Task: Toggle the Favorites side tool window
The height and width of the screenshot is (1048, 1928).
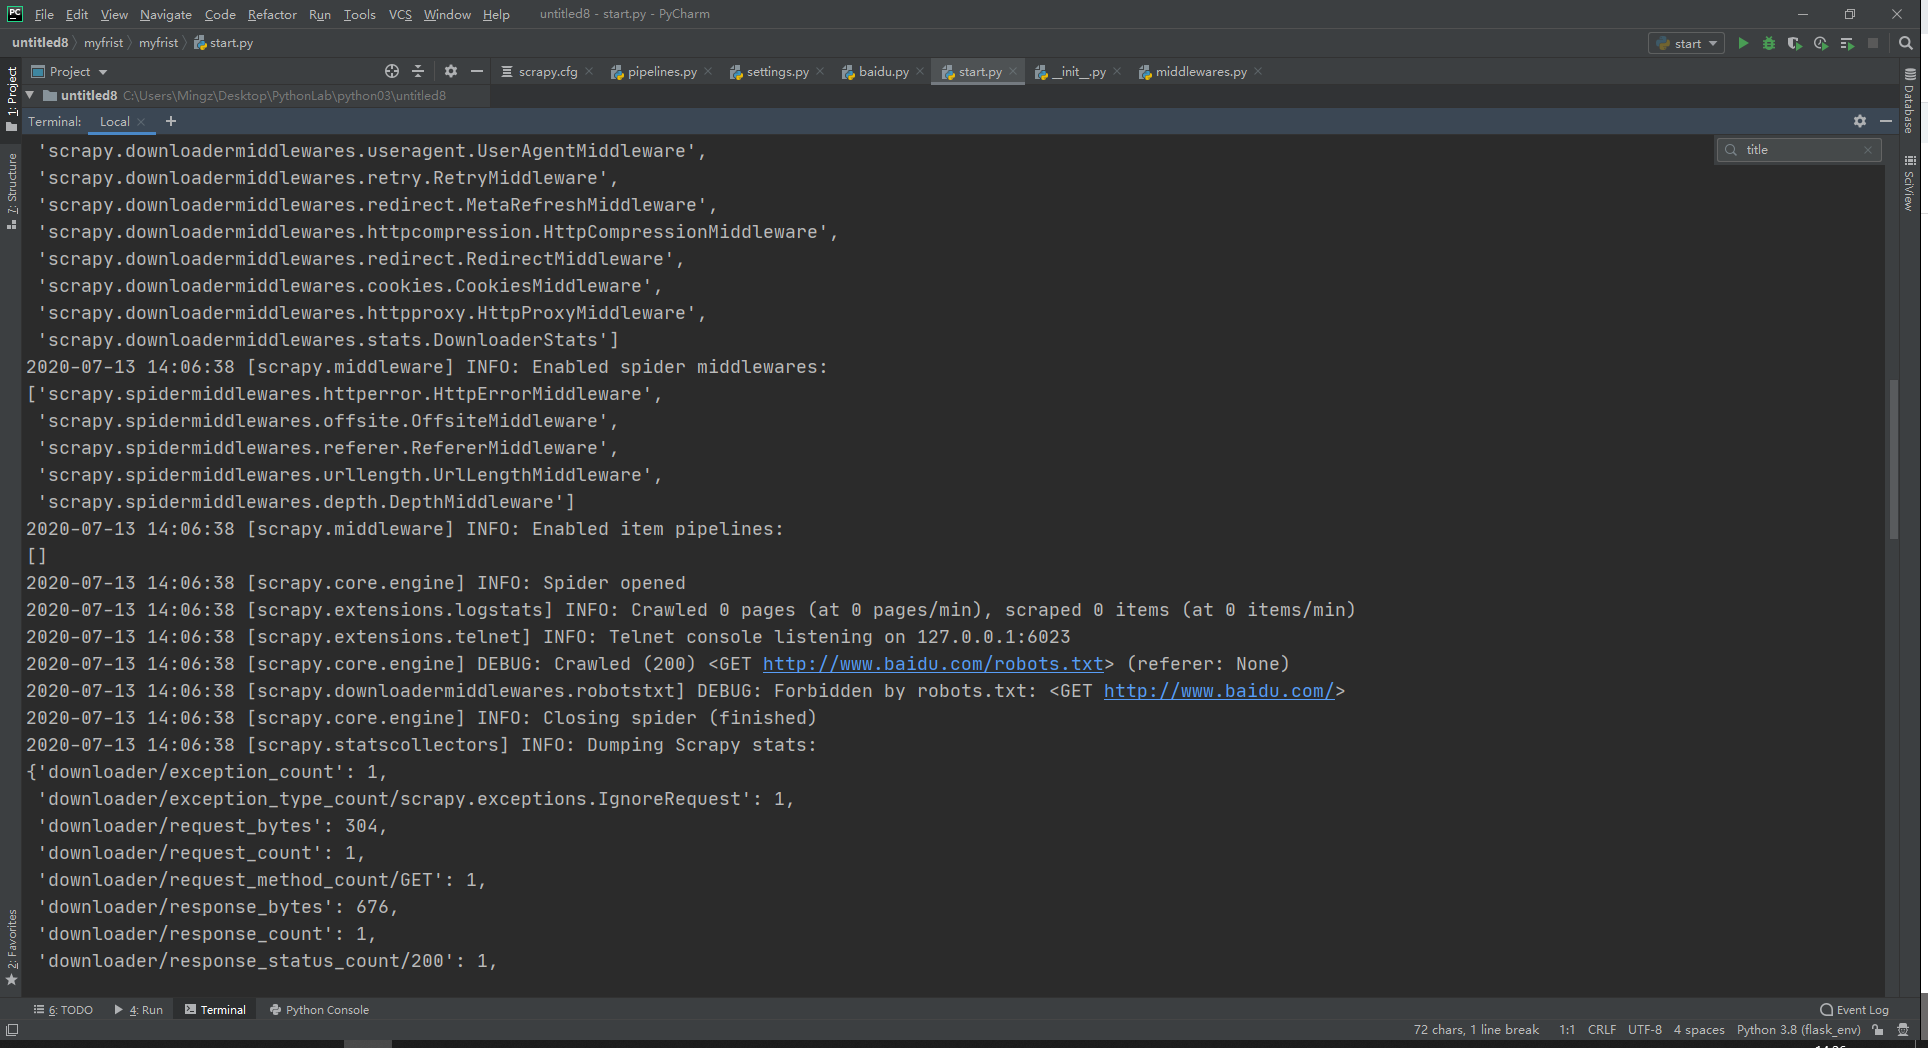Action: tap(12, 947)
